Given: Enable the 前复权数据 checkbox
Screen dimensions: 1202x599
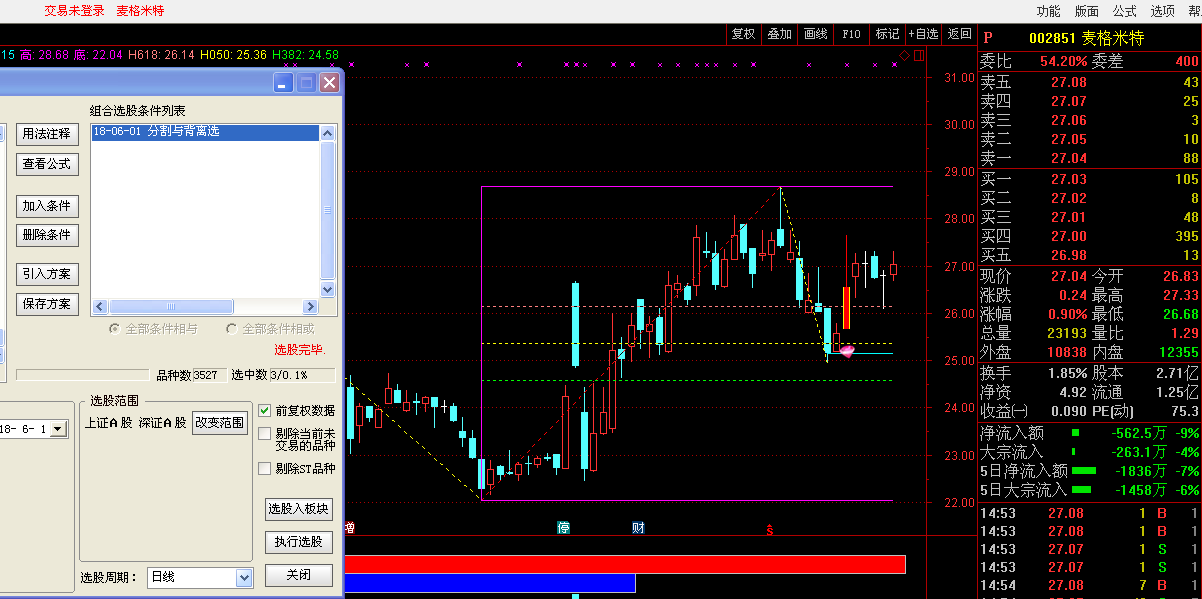Looking at the screenshot, I should pyautogui.click(x=265, y=410).
